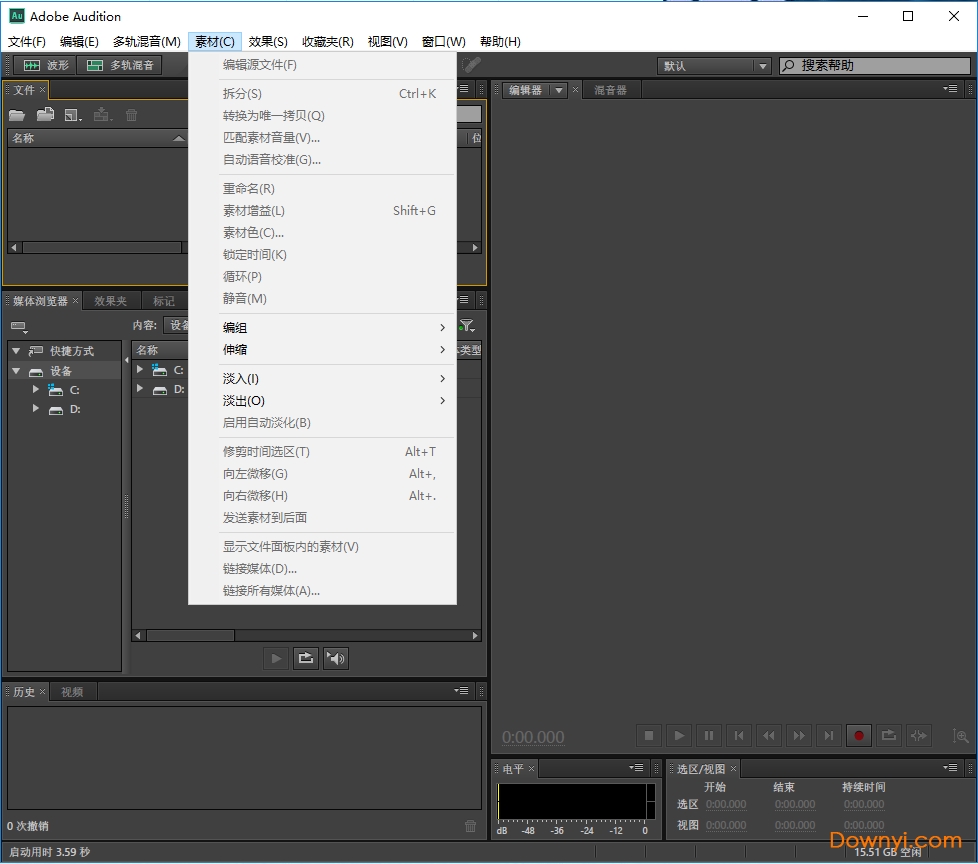Switch to Multitrack (多轨混音) view

(x=120, y=66)
